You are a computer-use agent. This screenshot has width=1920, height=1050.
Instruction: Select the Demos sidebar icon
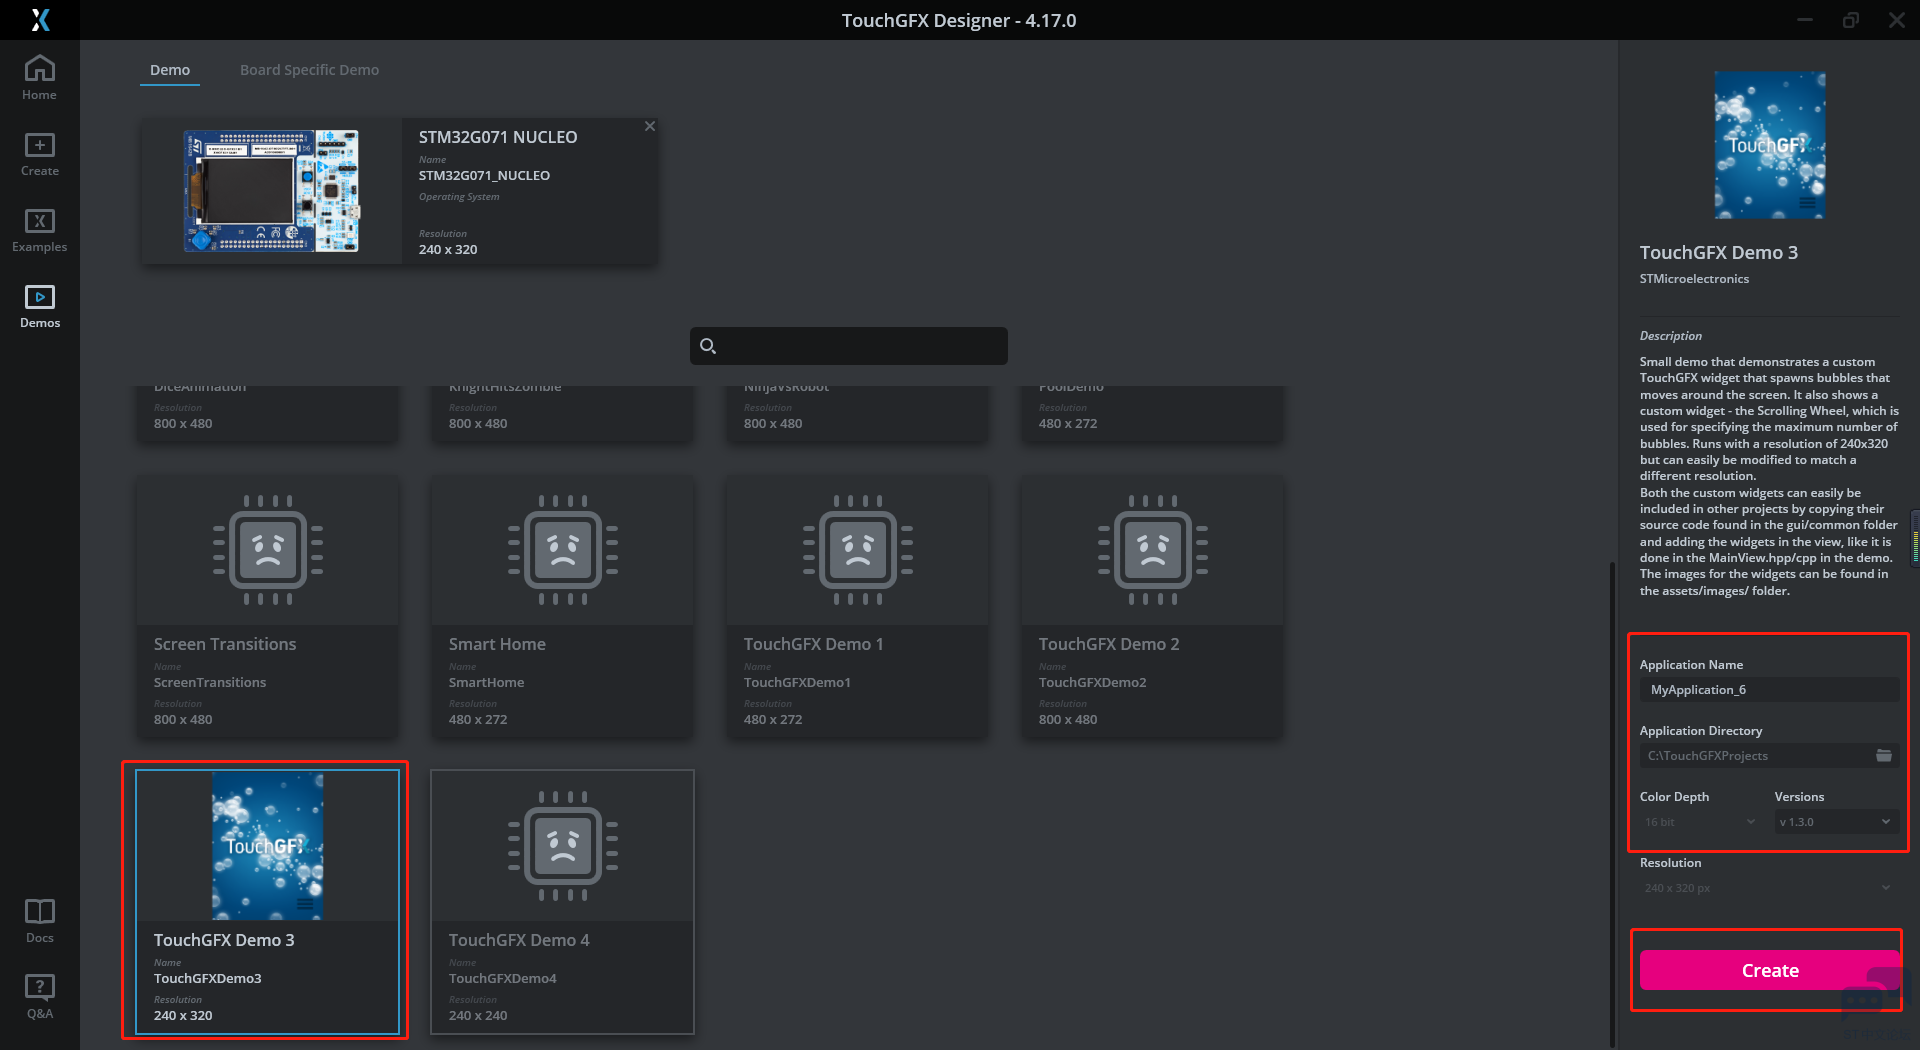[40, 306]
